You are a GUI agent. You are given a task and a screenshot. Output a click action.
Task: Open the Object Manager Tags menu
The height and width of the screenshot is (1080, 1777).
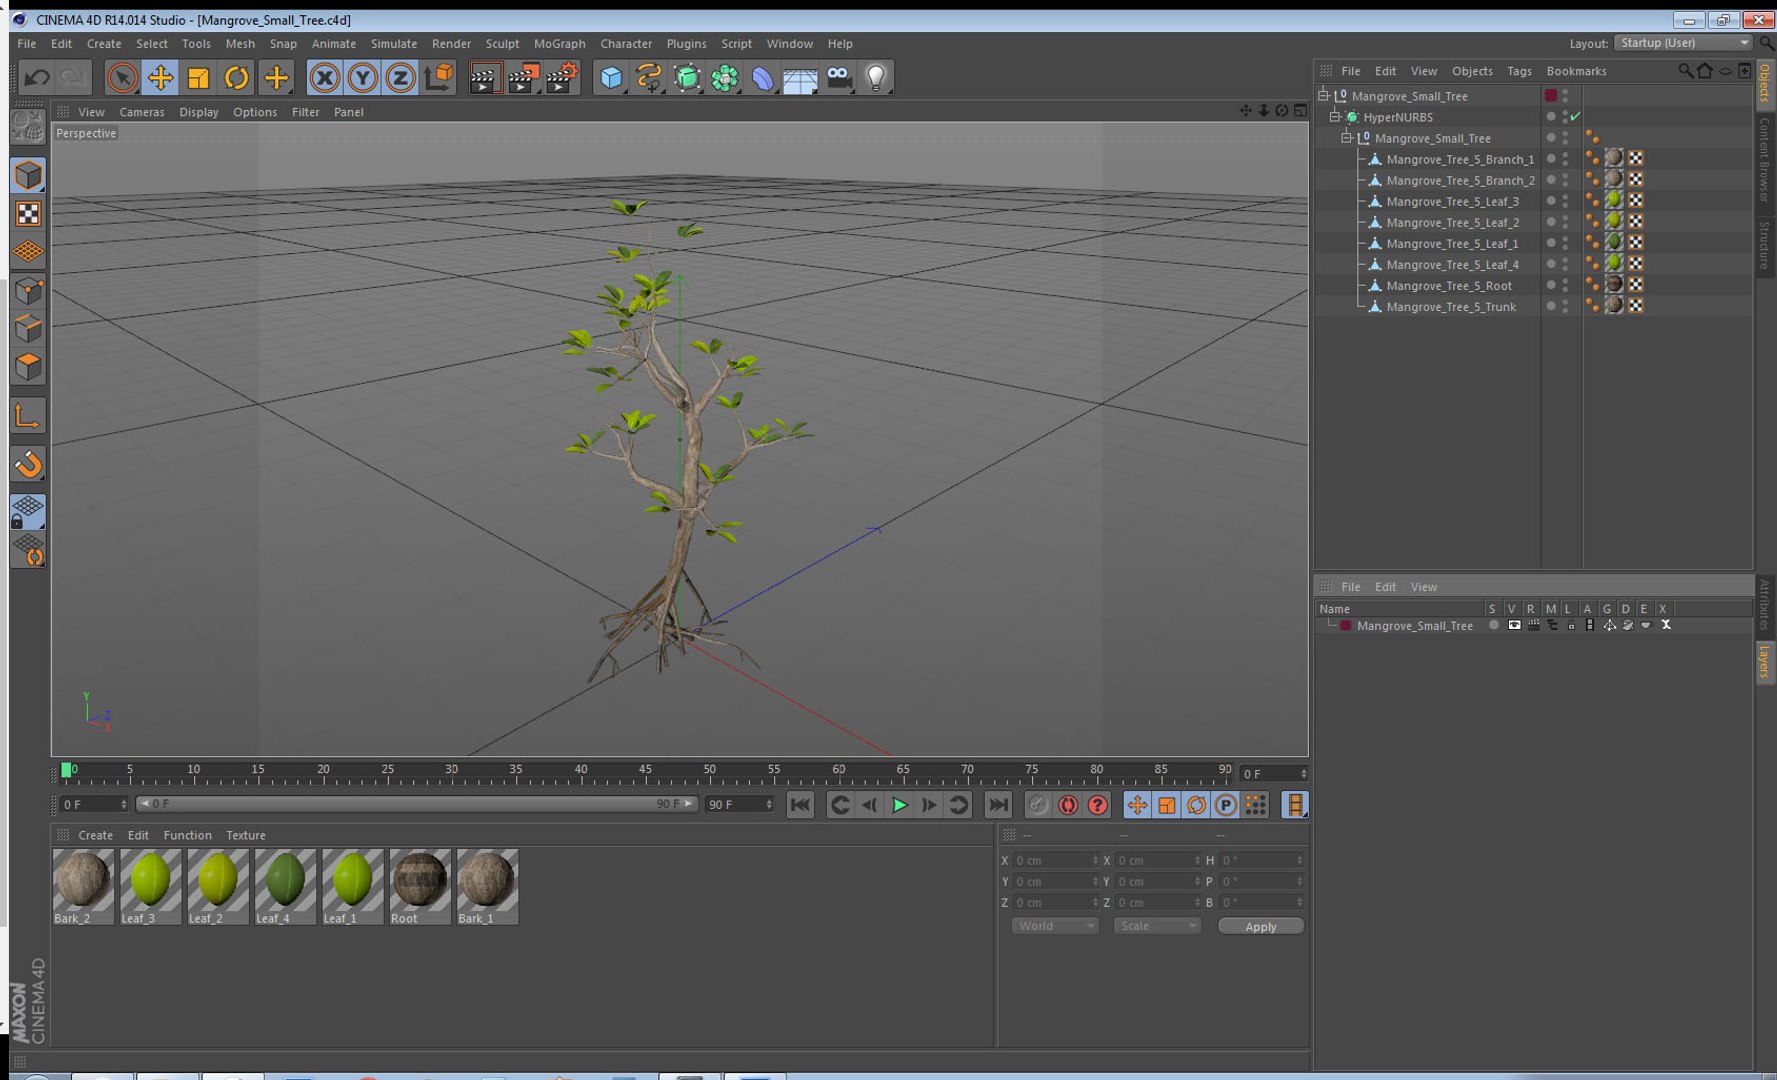click(x=1519, y=71)
